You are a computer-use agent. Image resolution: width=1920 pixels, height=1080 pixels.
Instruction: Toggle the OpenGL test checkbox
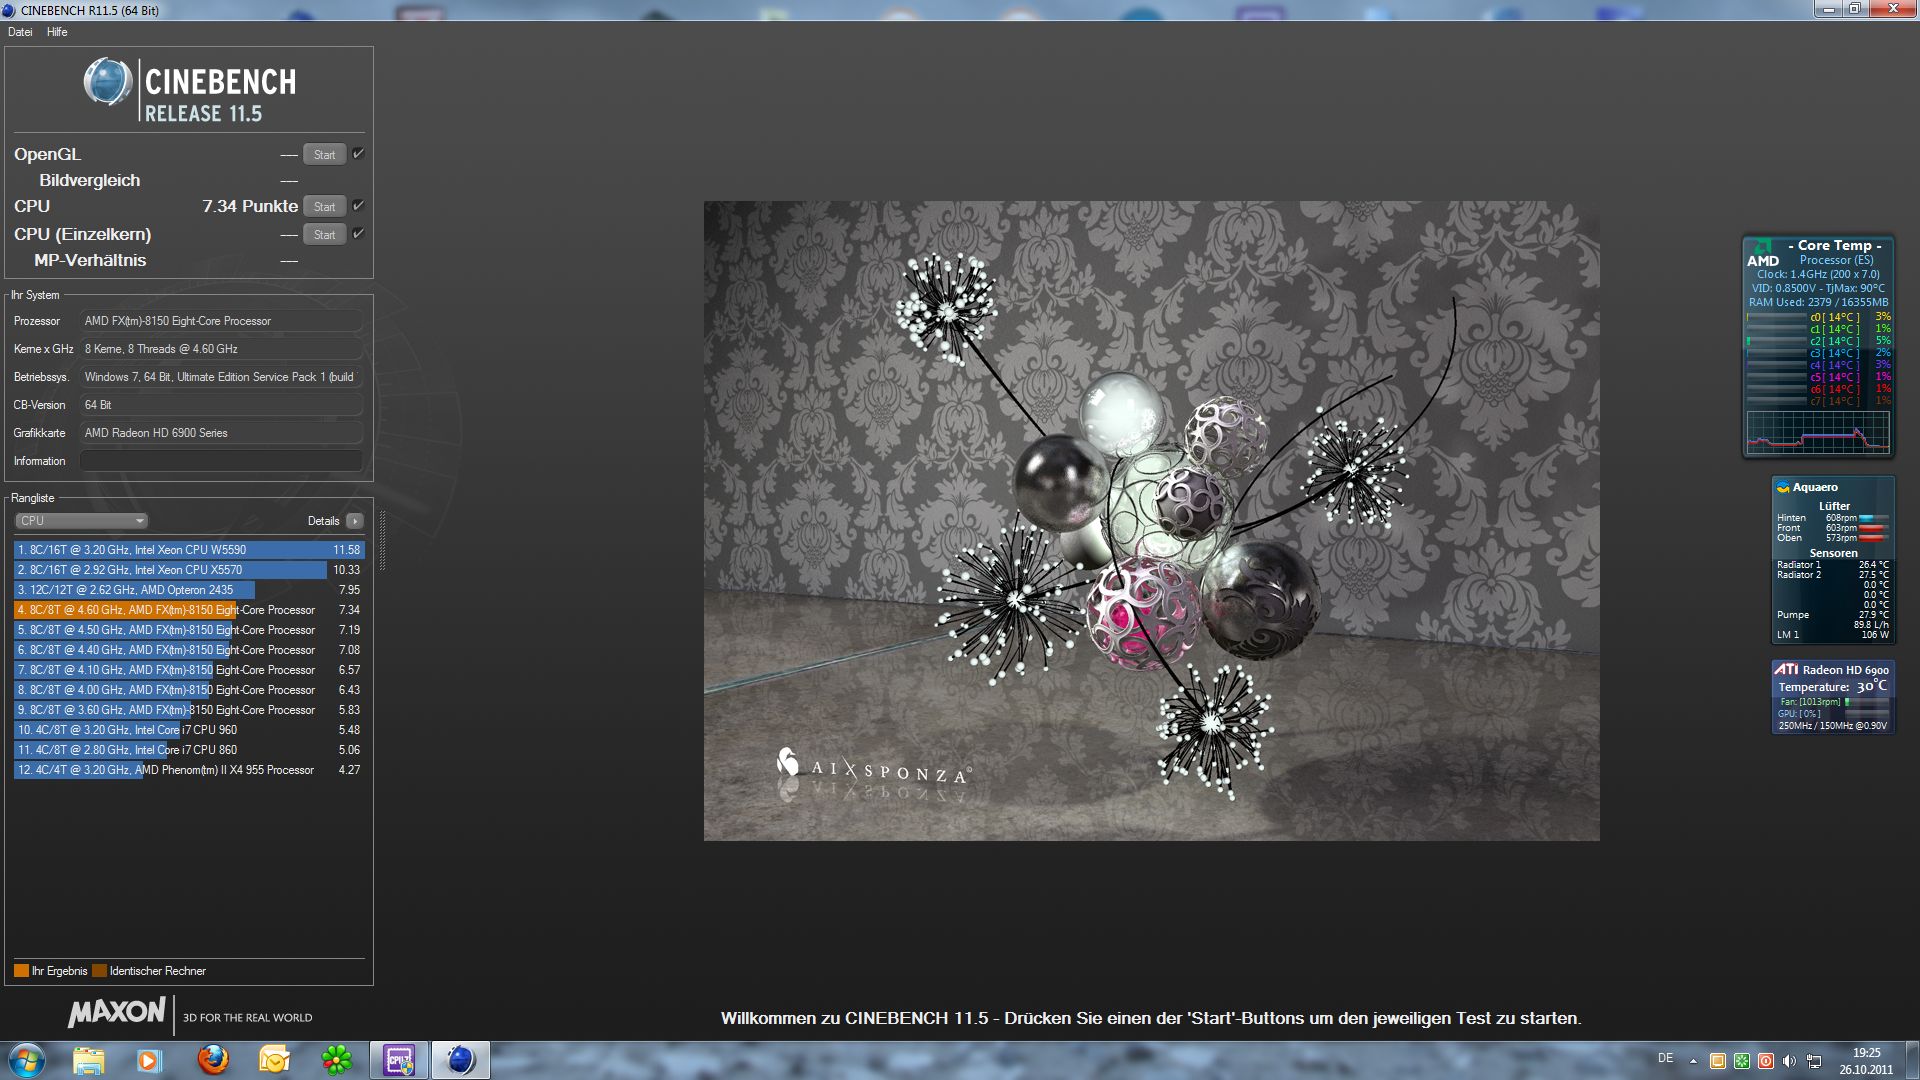tap(358, 154)
